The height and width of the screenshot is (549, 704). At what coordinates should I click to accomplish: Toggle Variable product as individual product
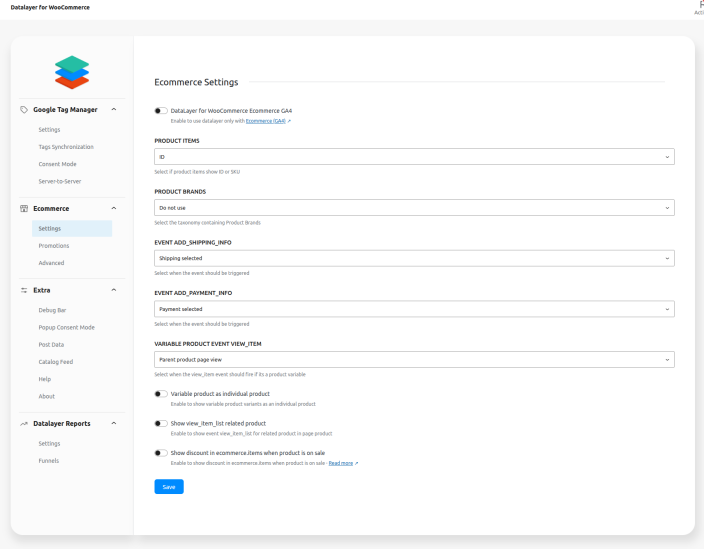pyautogui.click(x=161, y=394)
